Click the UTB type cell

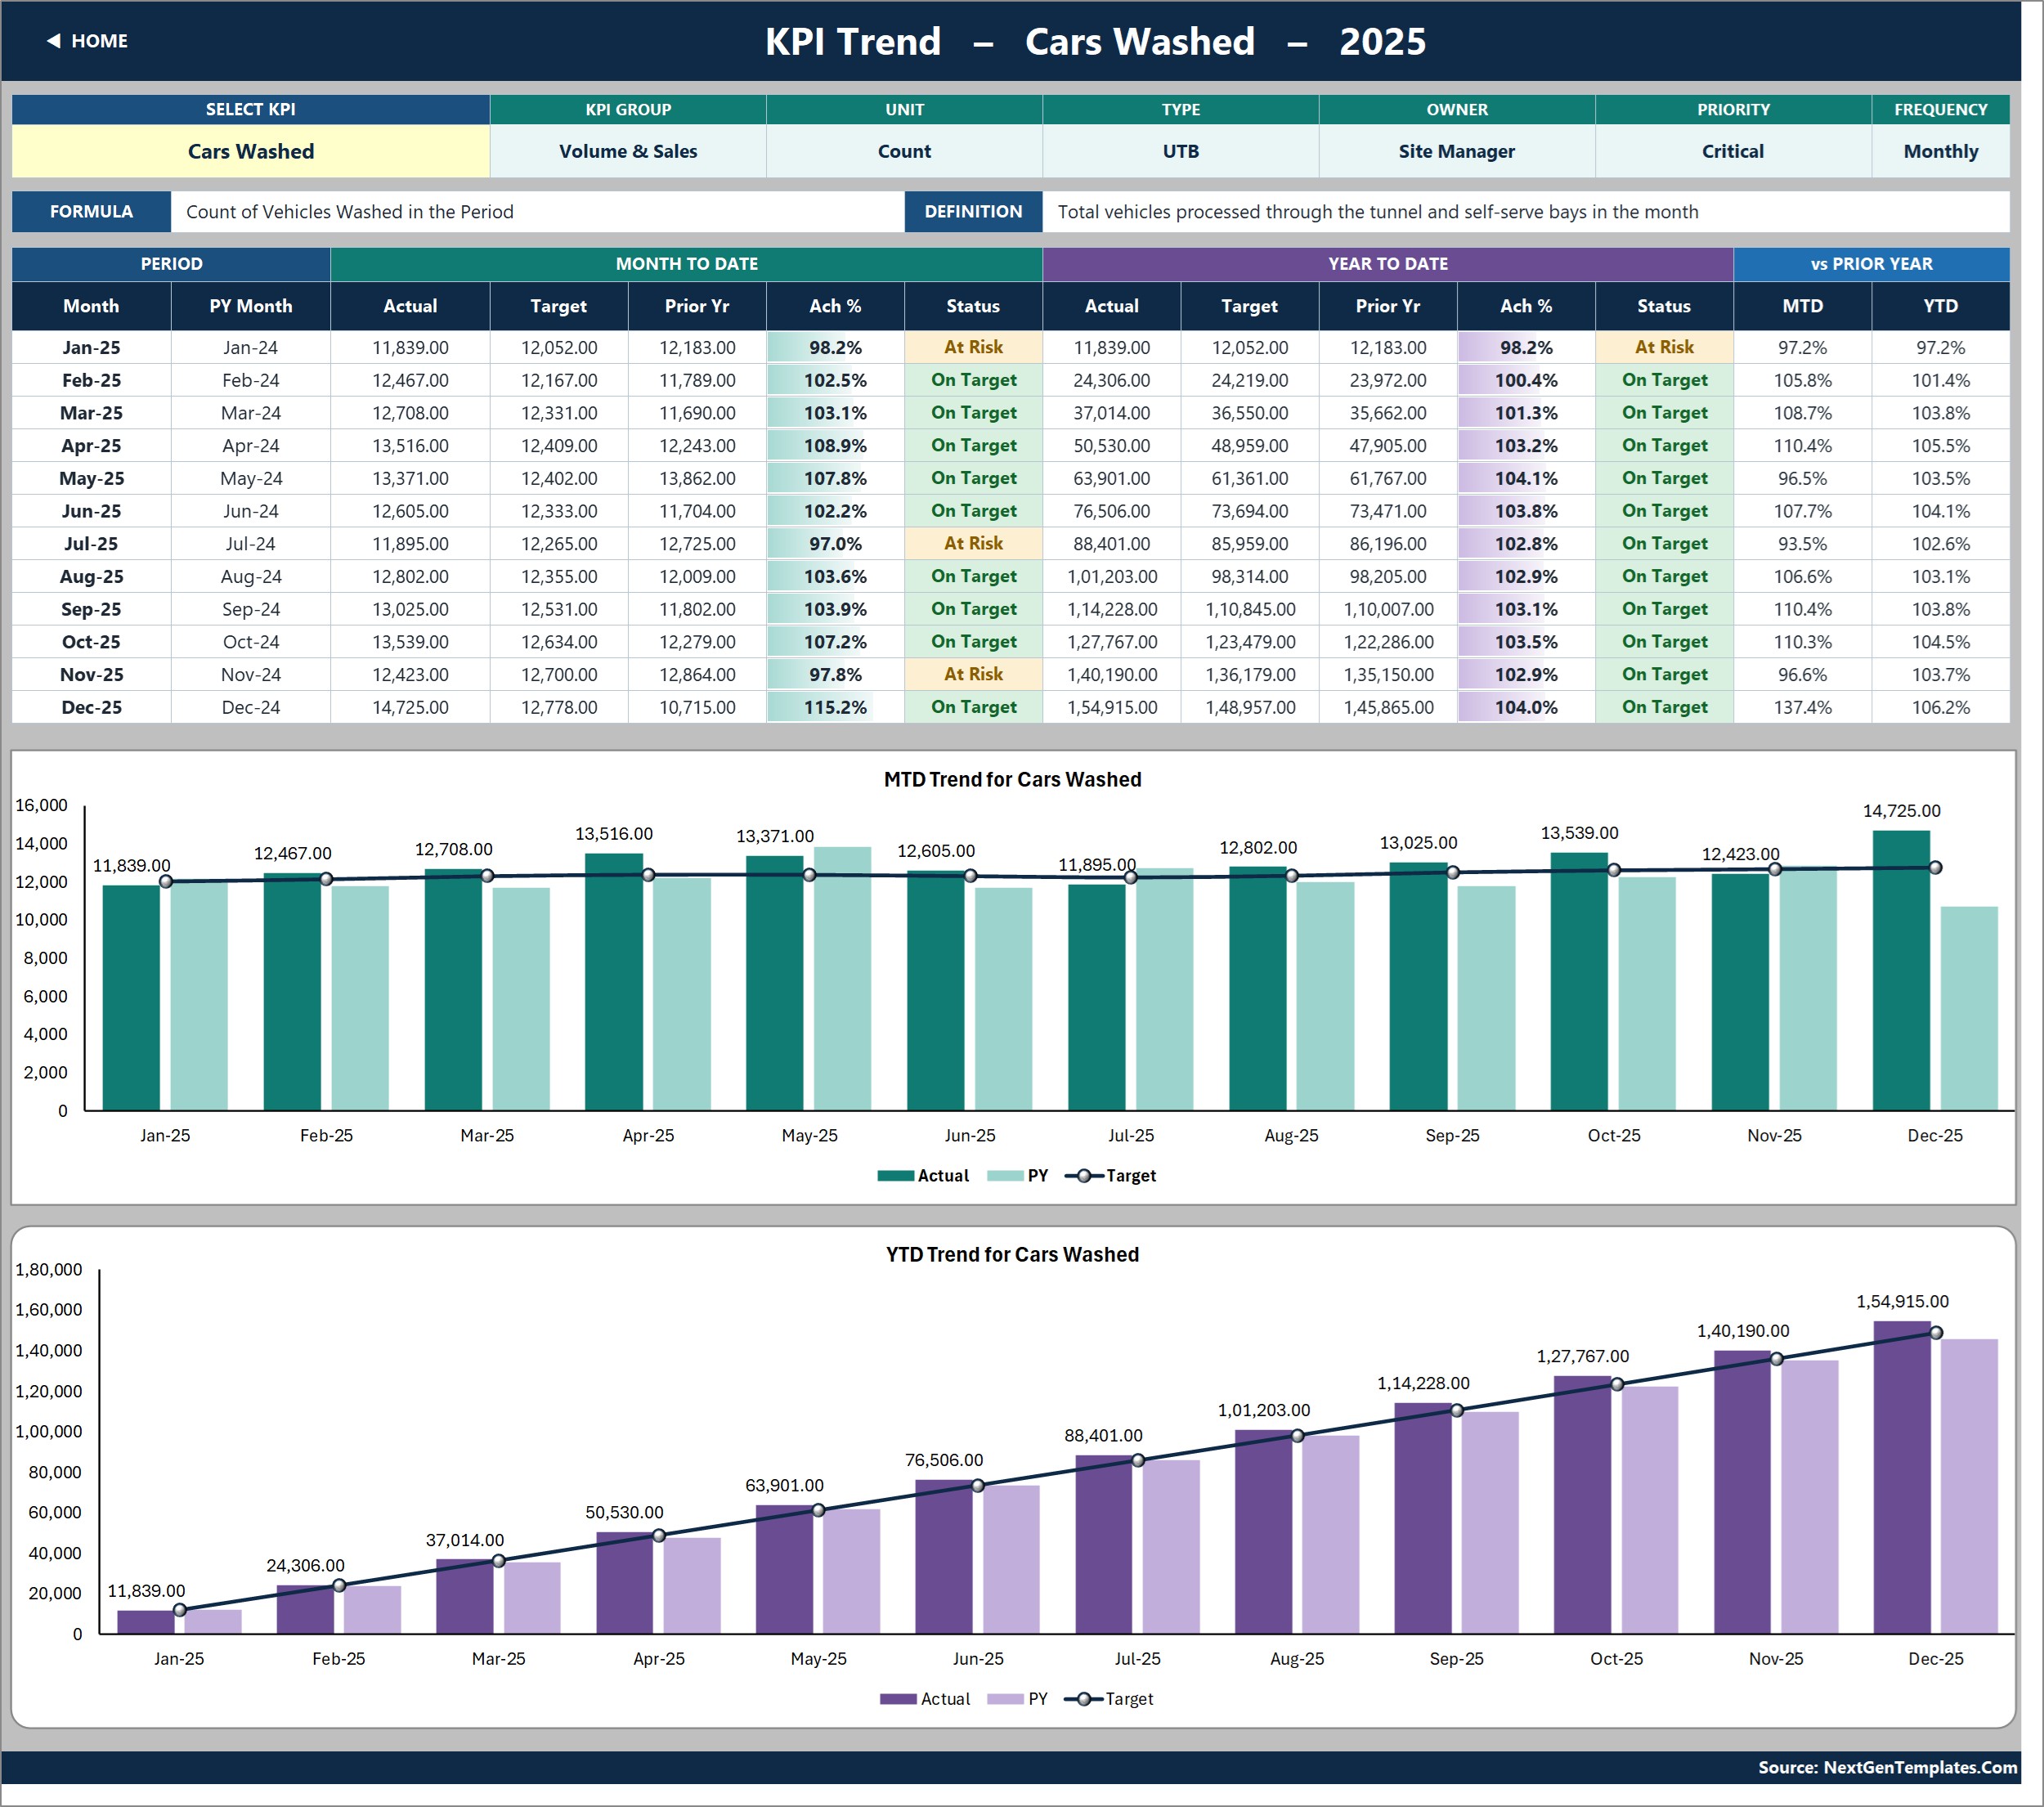click(x=1180, y=151)
